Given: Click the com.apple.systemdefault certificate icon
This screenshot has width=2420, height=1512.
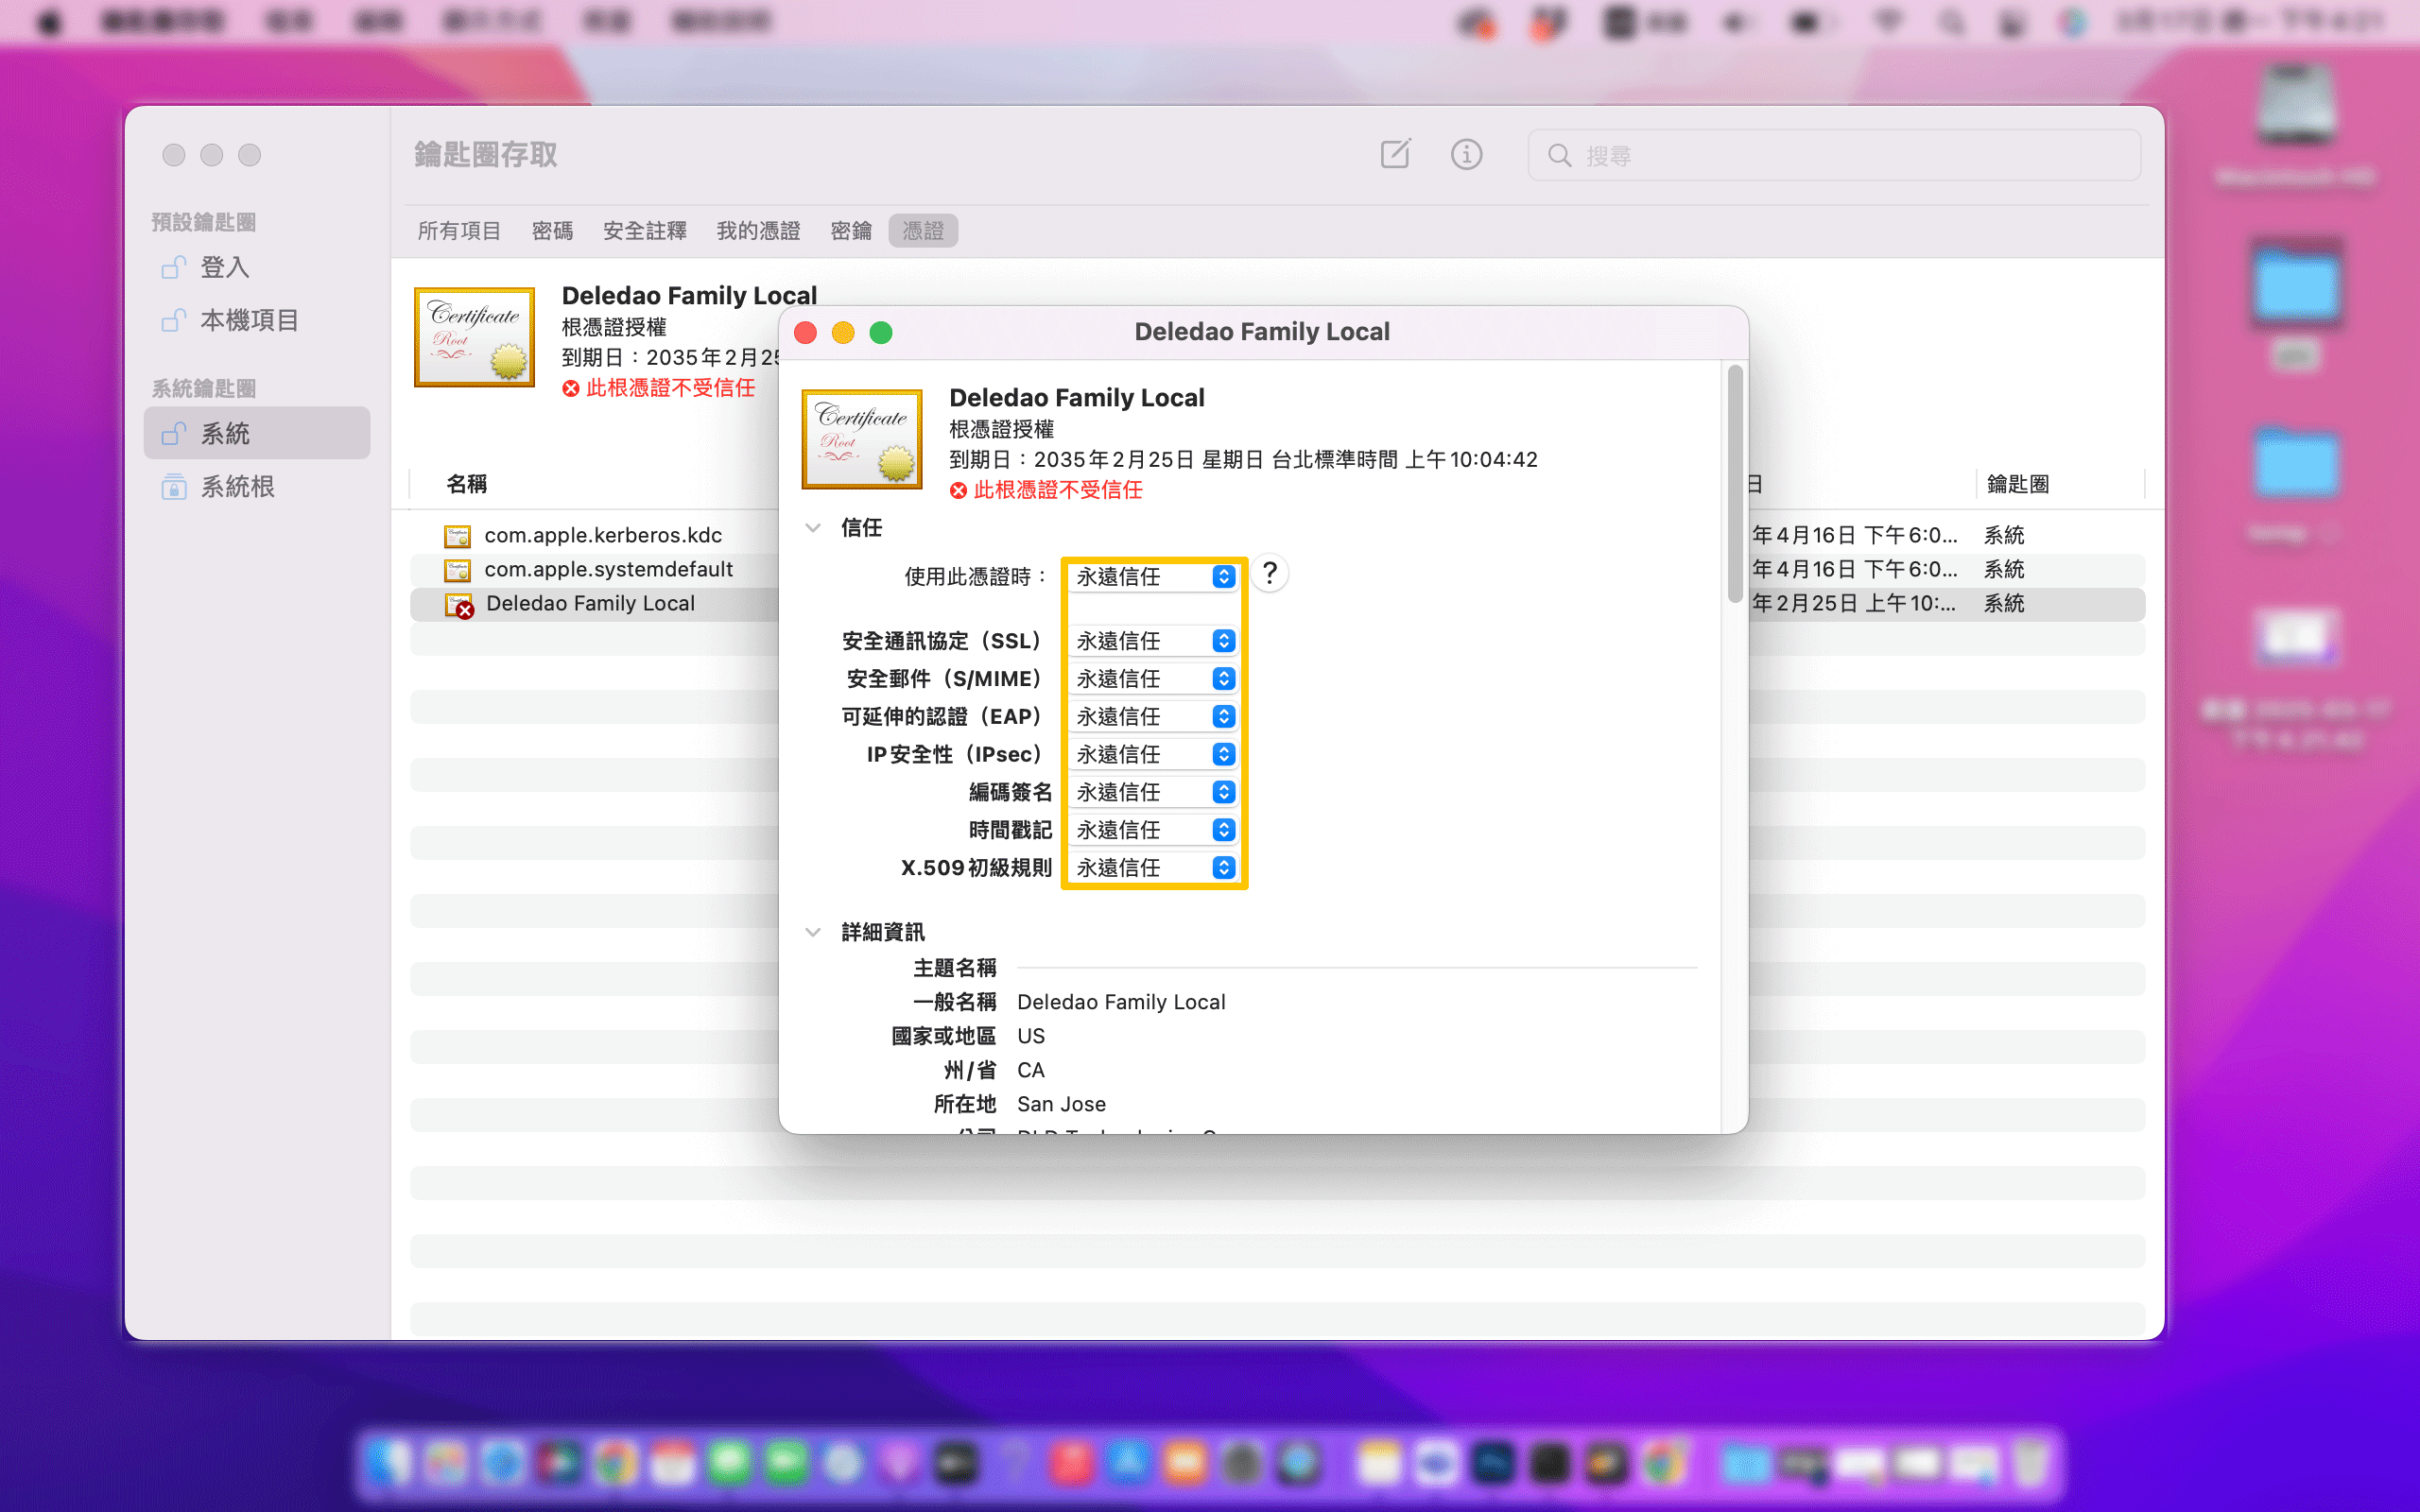Looking at the screenshot, I should point(458,570).
